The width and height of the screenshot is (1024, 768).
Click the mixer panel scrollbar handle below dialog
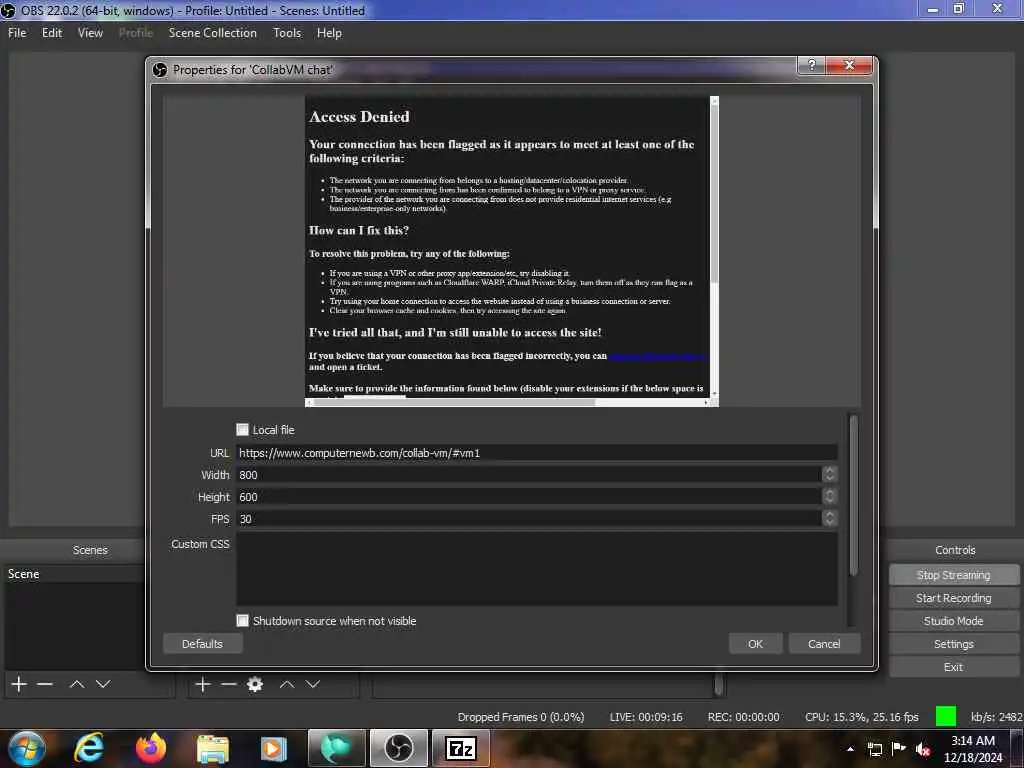click(718, 684)
